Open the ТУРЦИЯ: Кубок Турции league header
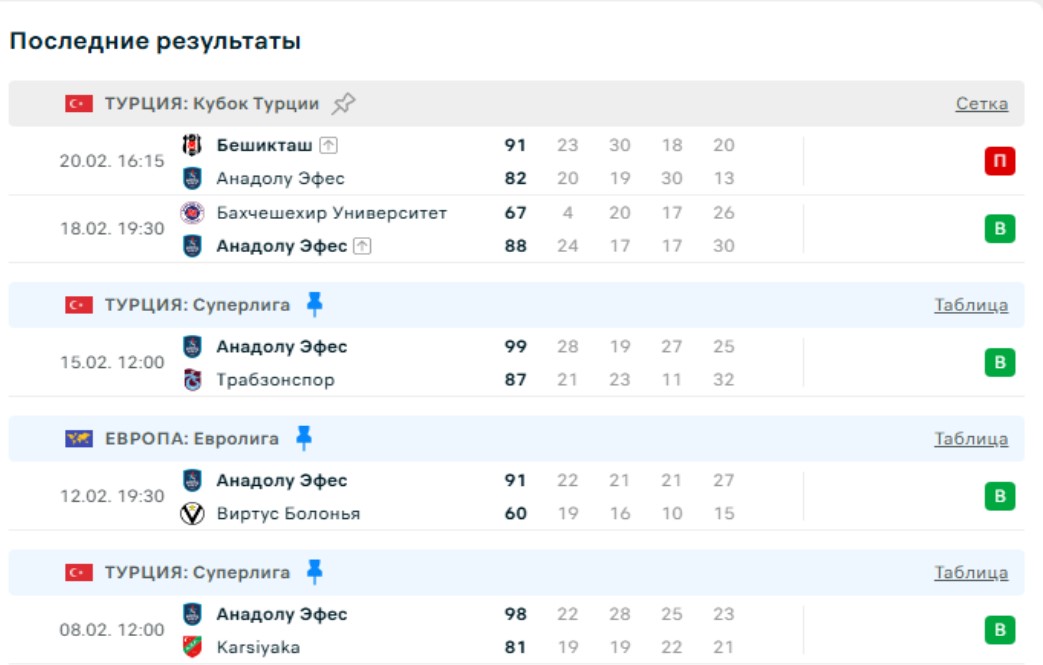1043x665 pixels. click(x=212, y=104)
